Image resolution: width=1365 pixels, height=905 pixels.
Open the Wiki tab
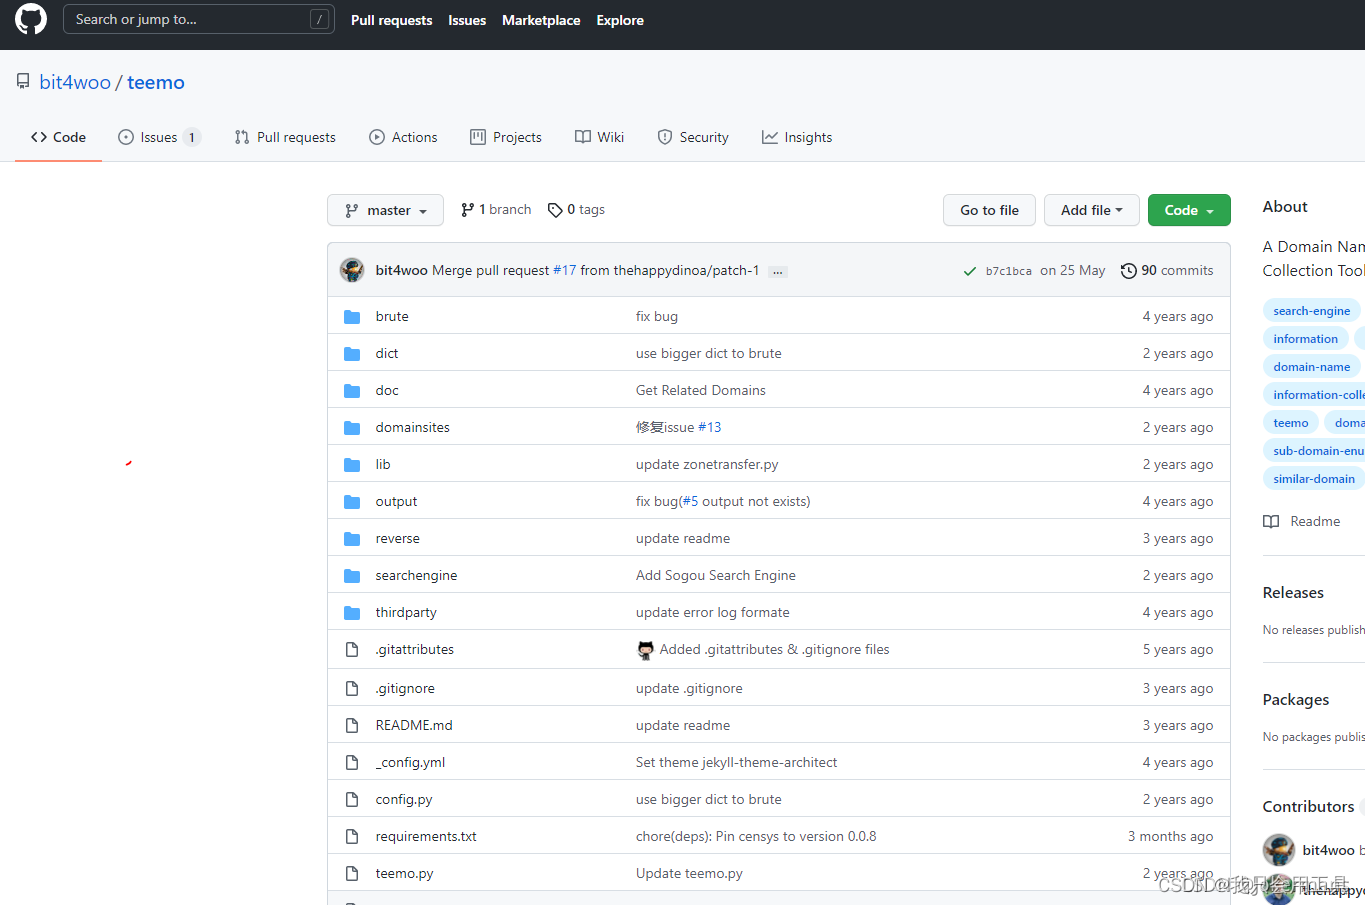pos(599,137)
